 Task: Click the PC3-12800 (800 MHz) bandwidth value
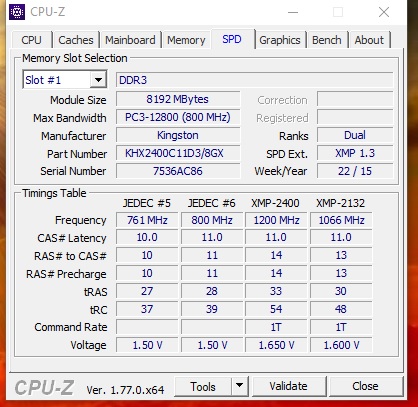point(178,117)
